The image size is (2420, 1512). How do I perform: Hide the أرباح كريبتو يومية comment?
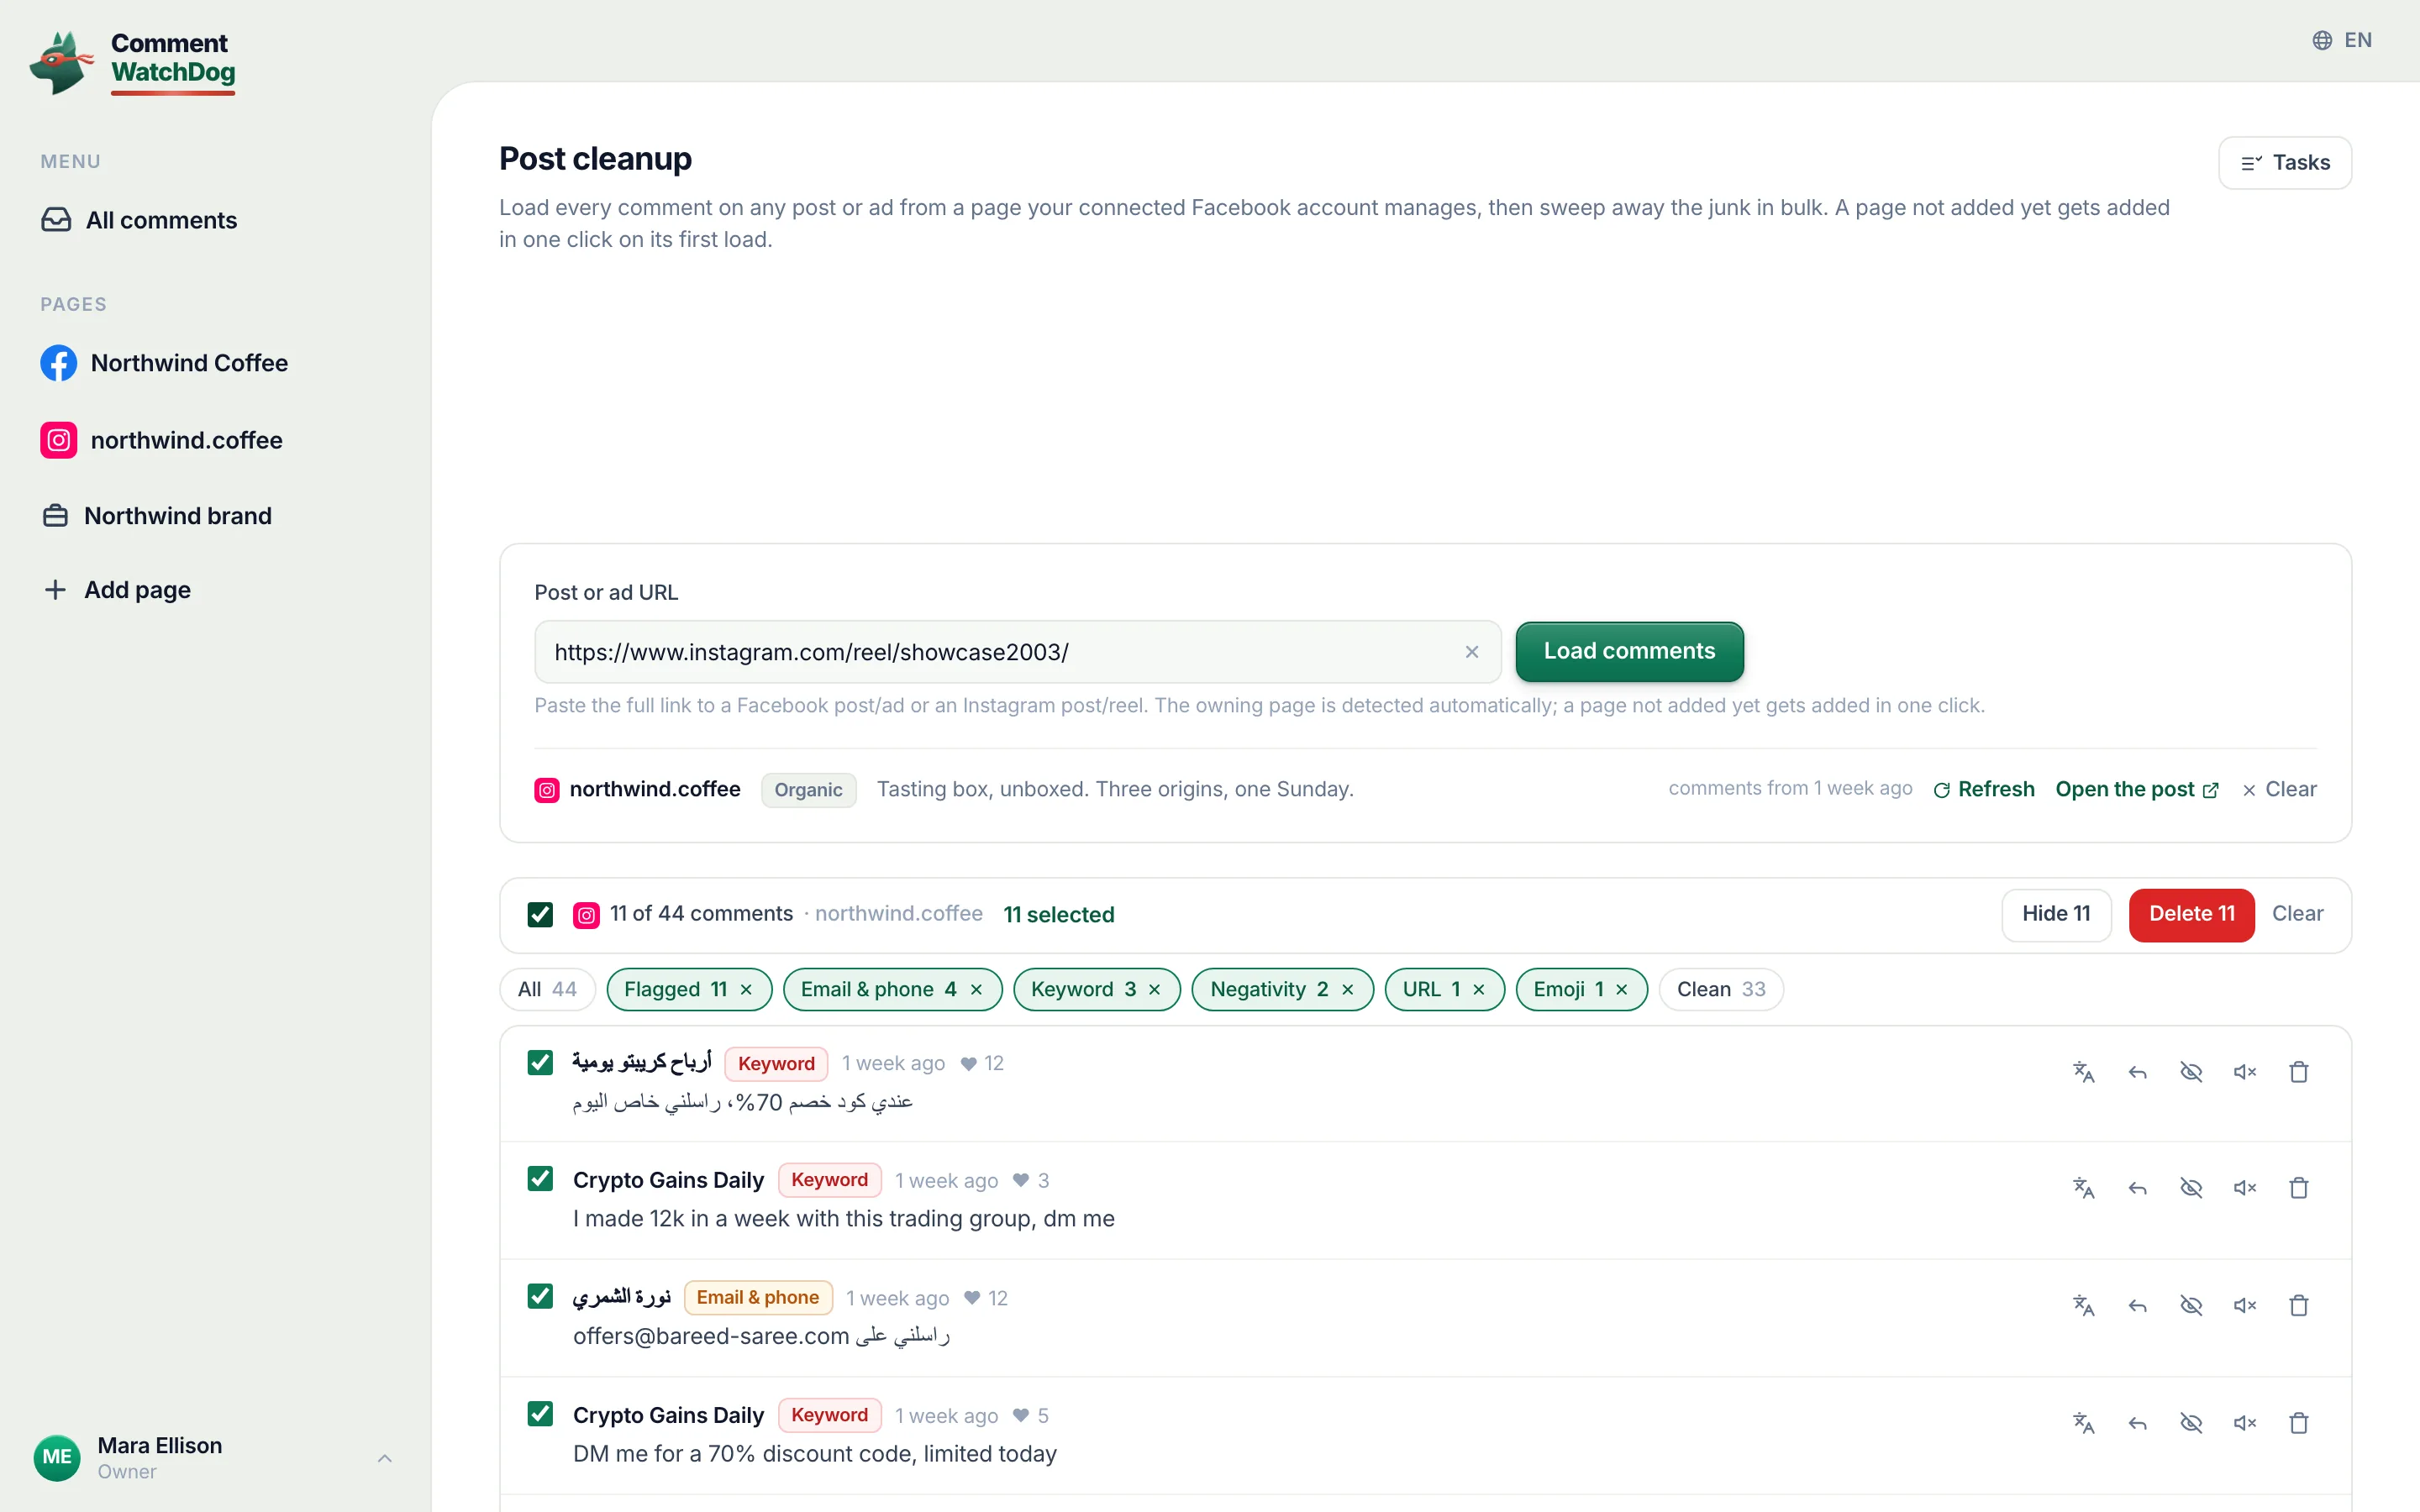tap(2191, 1072)
